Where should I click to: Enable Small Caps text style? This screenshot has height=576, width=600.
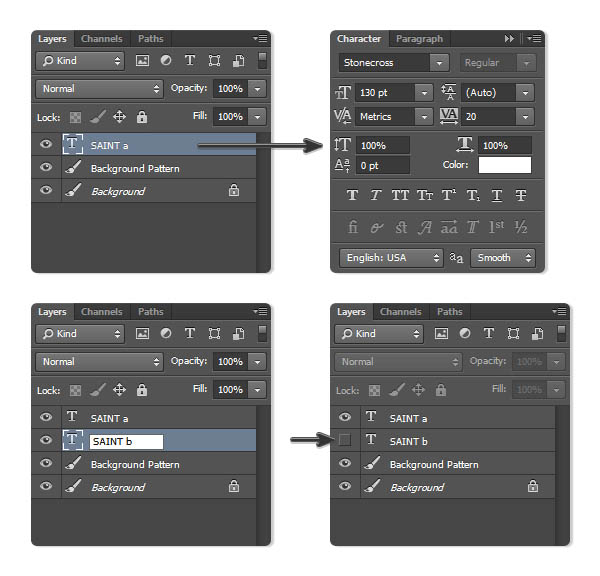(424, 196)
